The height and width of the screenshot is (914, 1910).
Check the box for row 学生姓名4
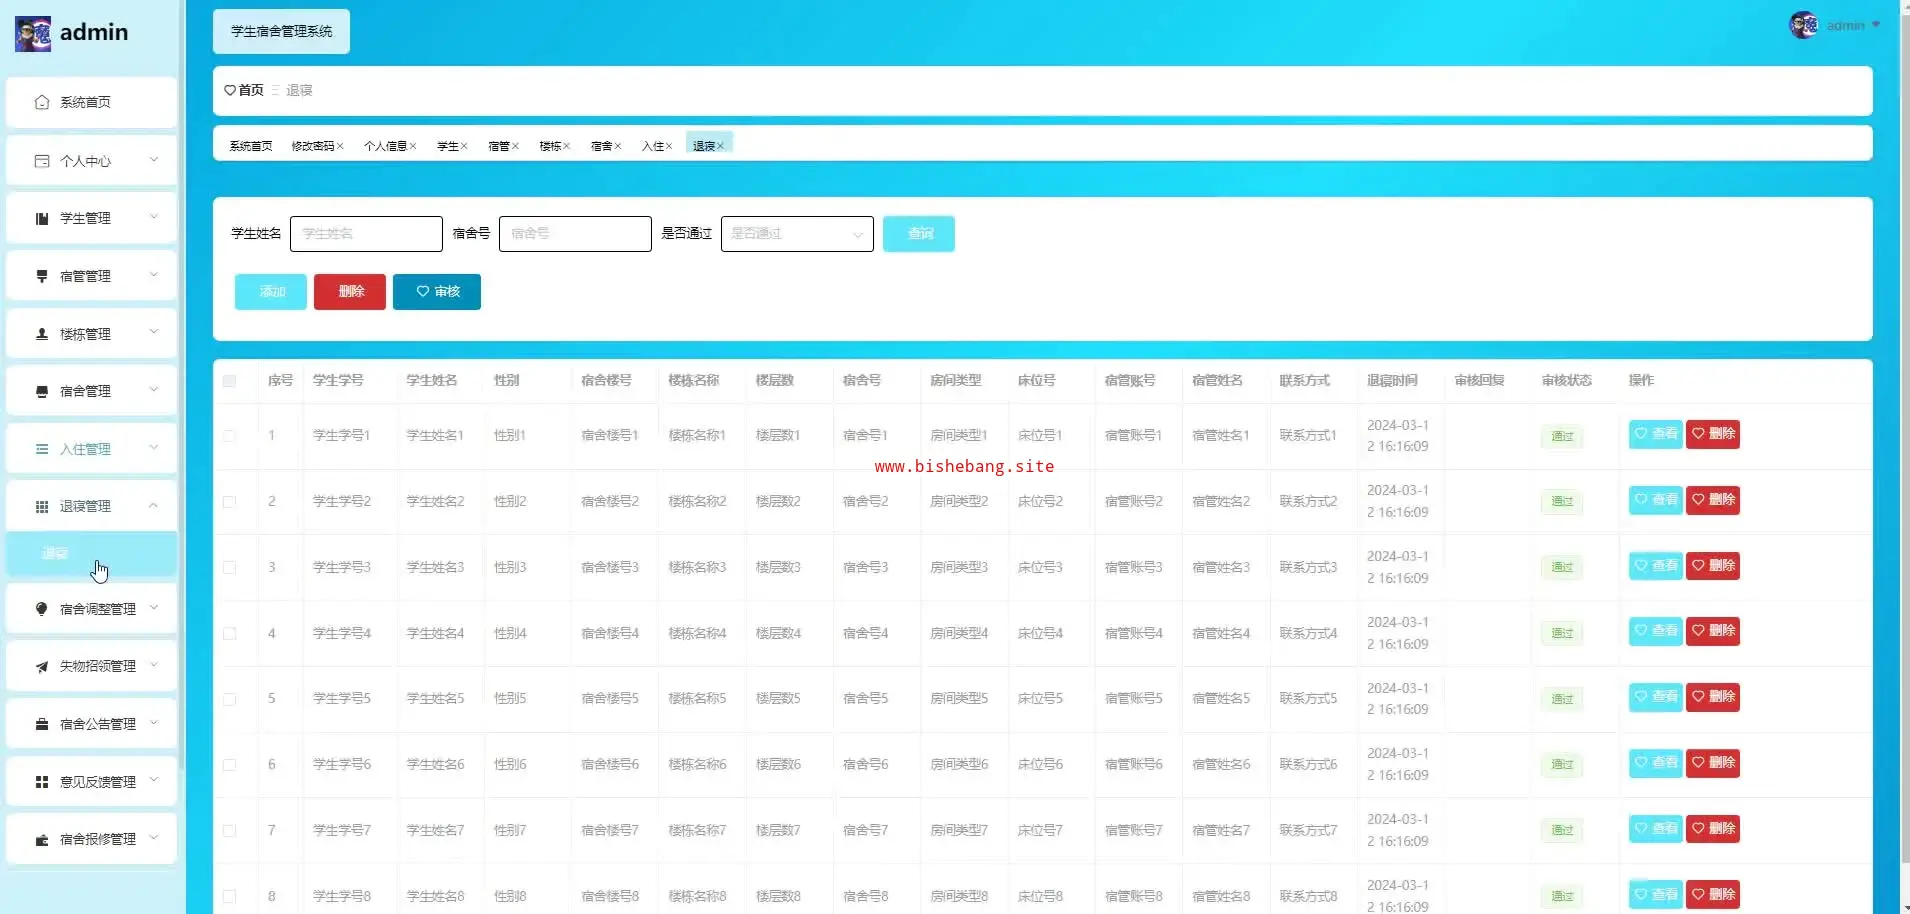230,634
